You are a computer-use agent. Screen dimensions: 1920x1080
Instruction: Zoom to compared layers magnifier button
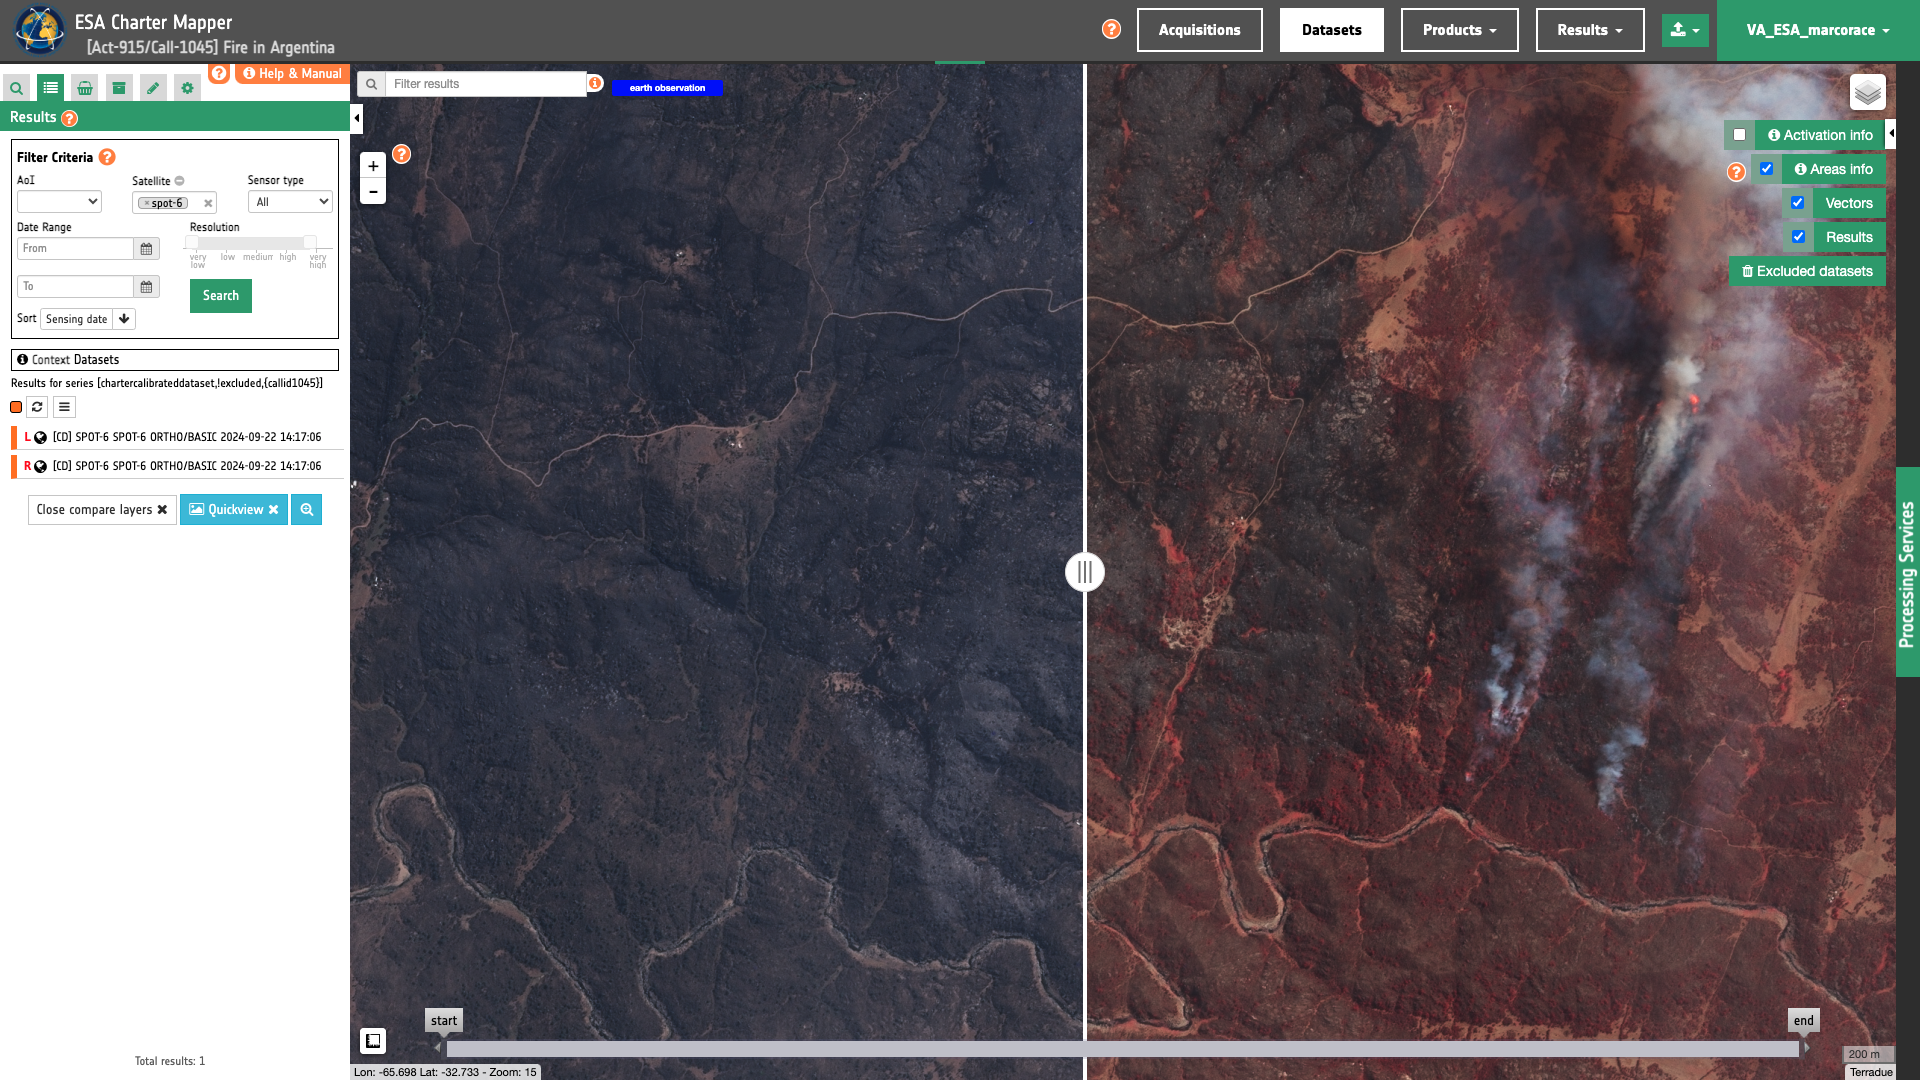click(307, 510)
